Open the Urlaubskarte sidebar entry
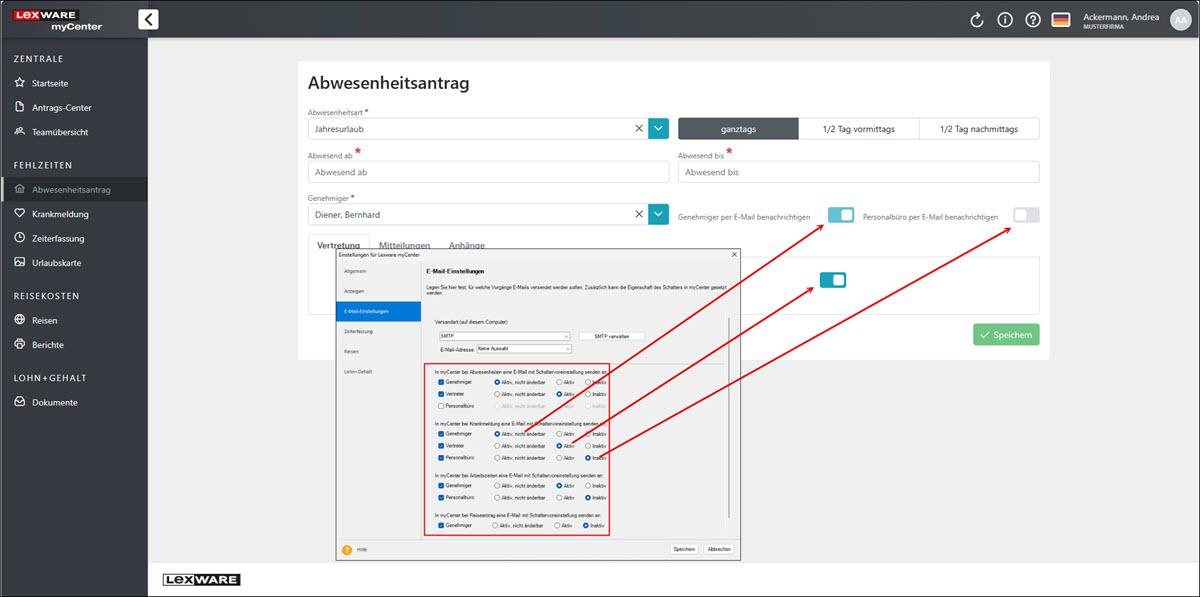The height and width of the screenshot is (597, 1200). tap(56, 263)
